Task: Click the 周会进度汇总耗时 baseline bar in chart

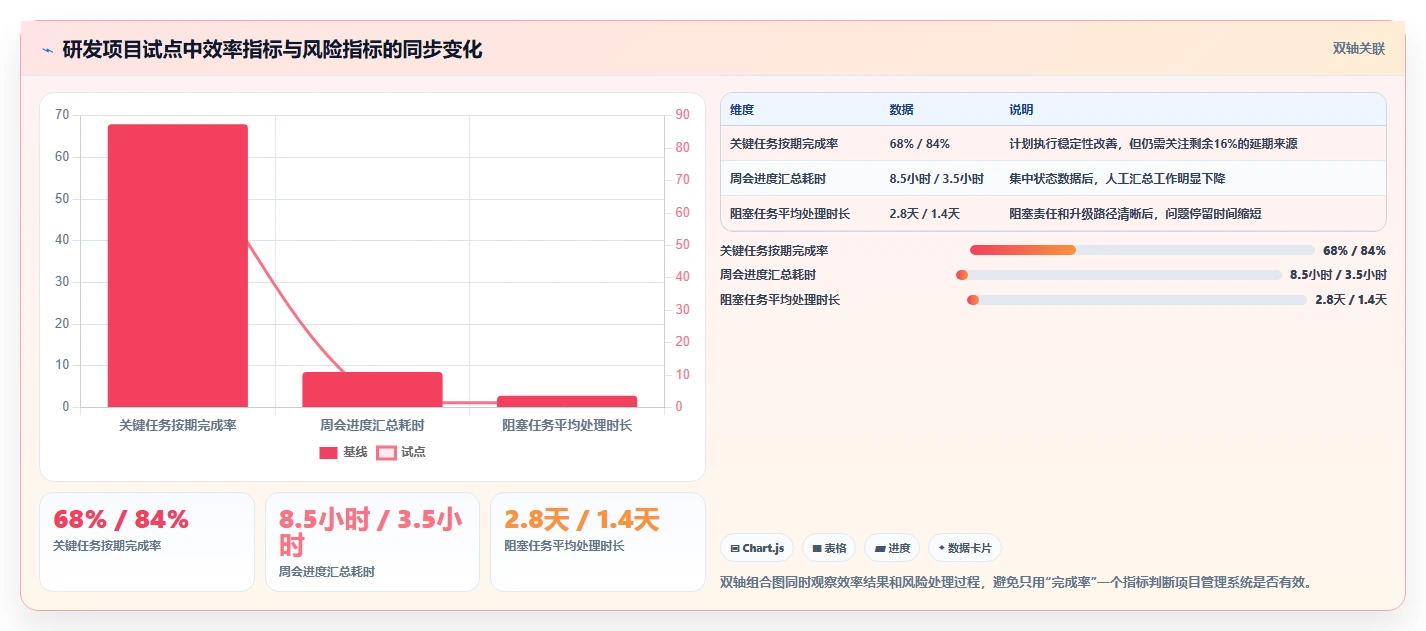Action: [x=372, y=390]
